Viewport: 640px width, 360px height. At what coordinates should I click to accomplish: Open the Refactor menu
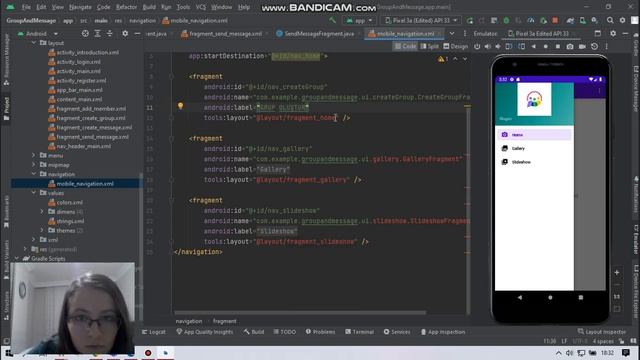tap(126, 7)
